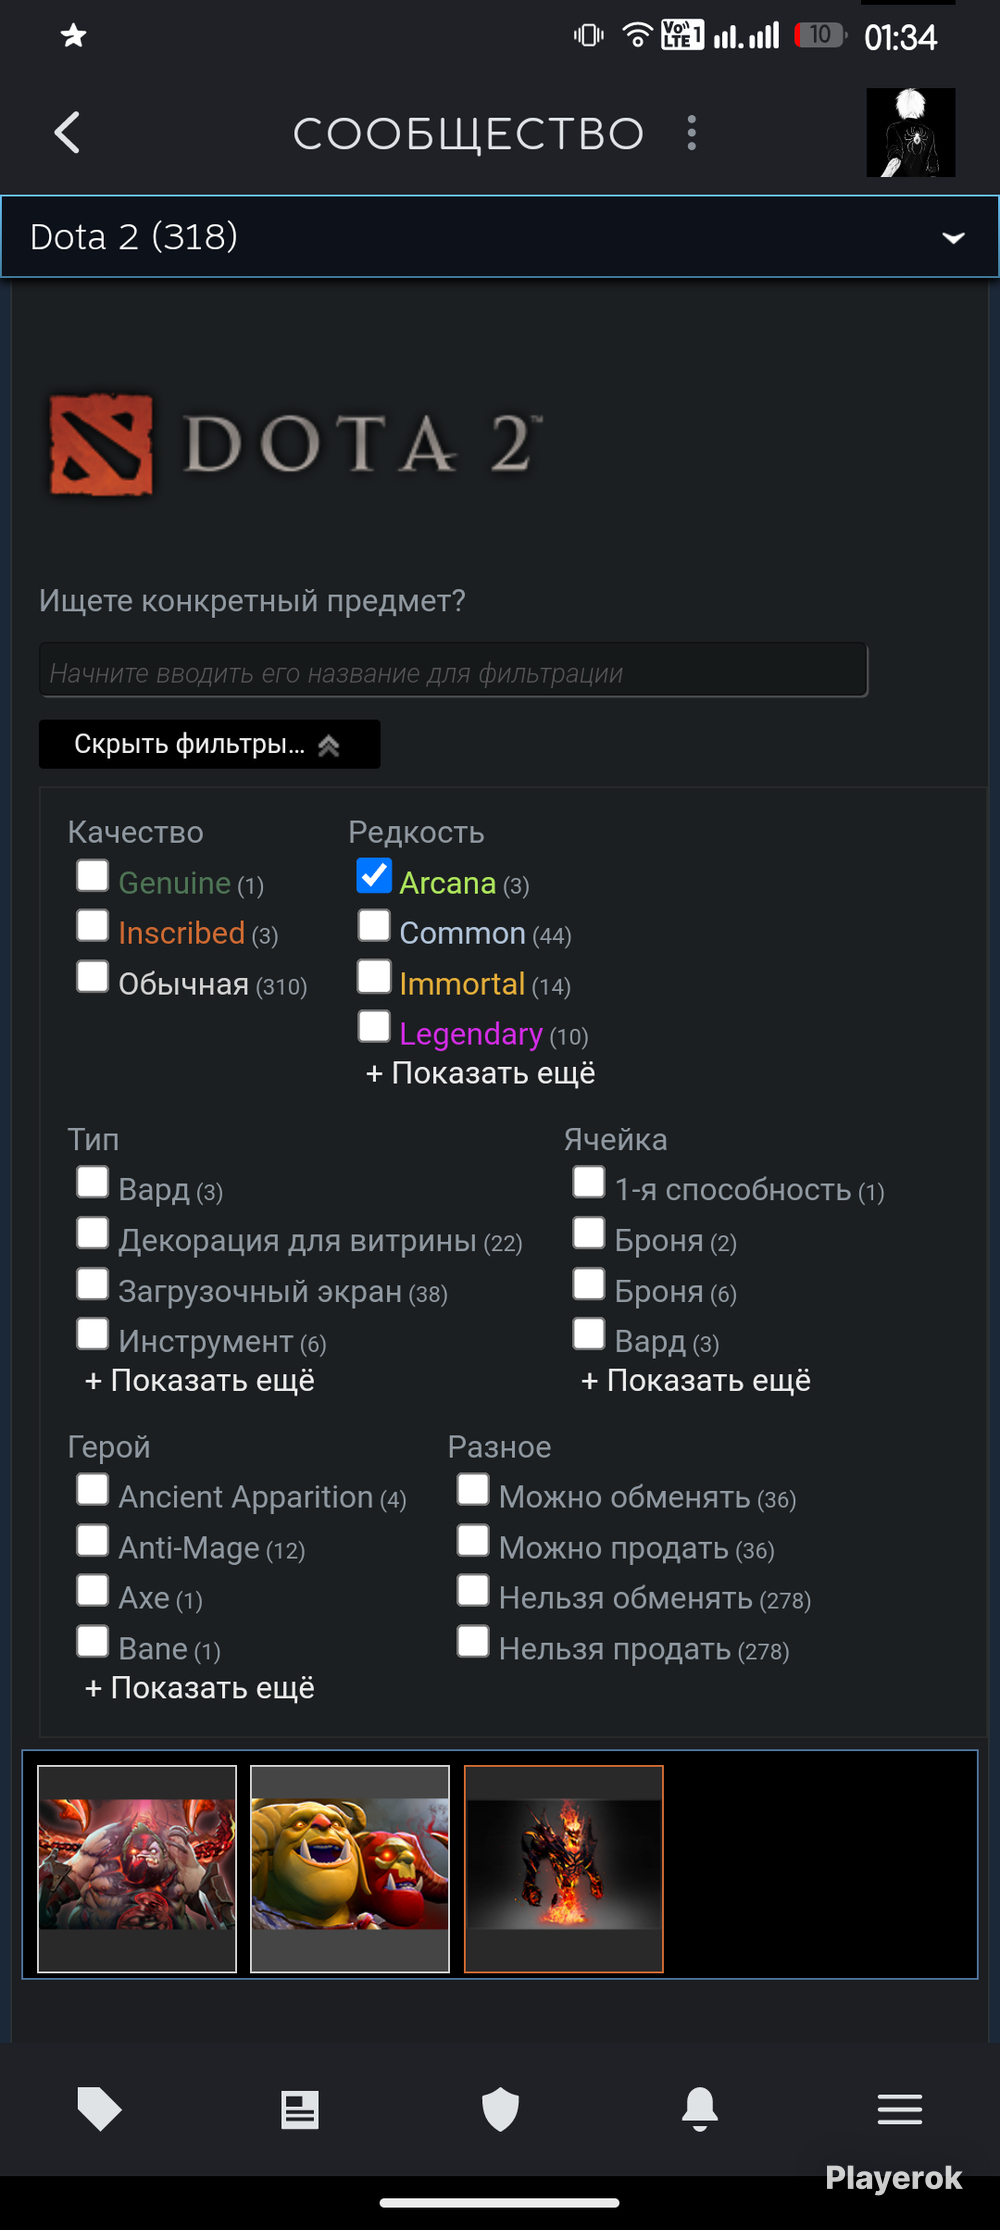Open the Steam Guard shield icon

click(500, 2109)
